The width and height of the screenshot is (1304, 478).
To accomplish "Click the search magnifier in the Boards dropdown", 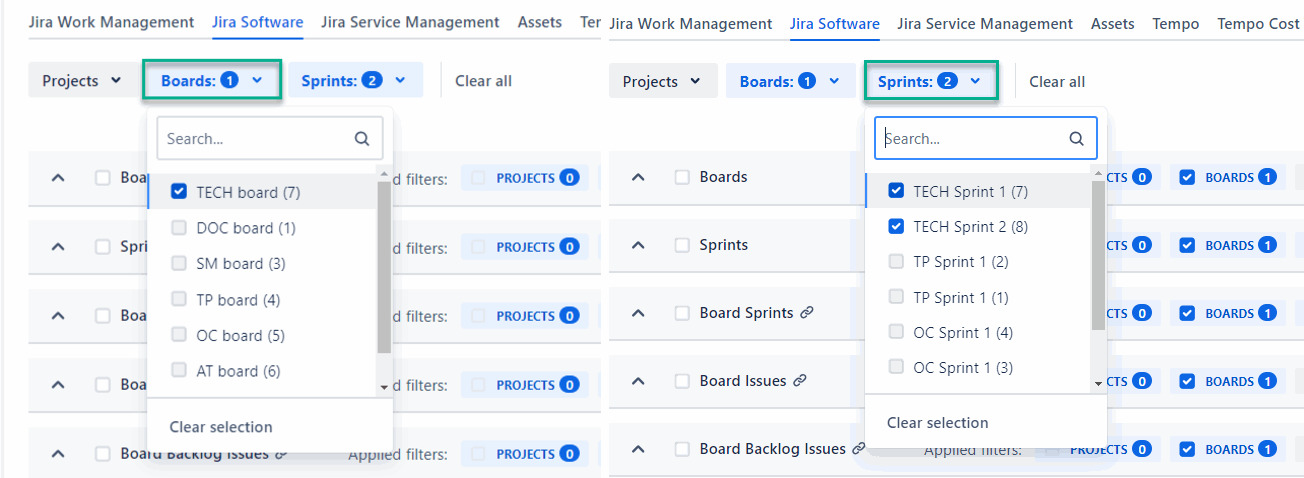I will [362, 139].
